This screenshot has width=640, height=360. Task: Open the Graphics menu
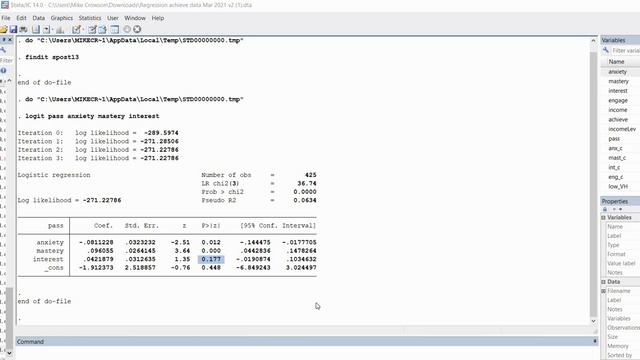tap(62, 18)
